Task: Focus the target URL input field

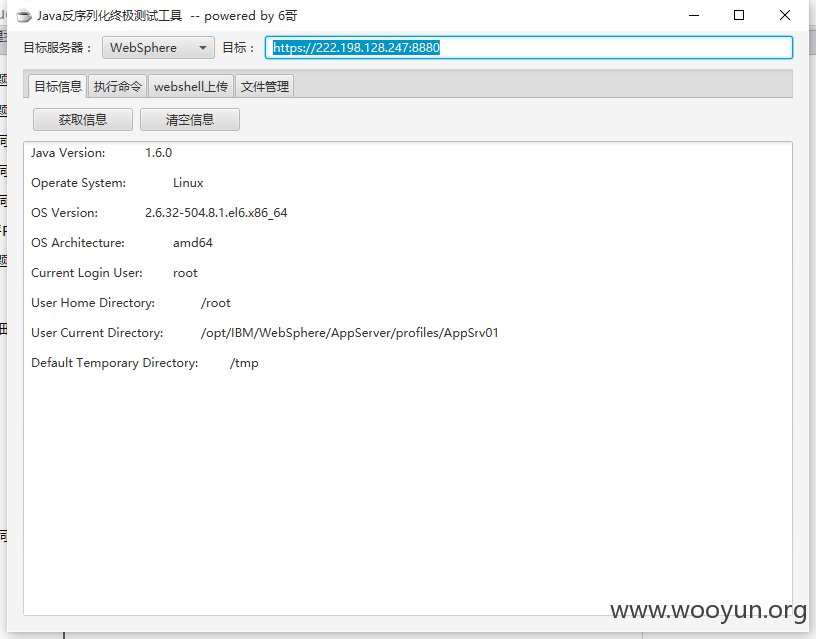Action: point(529,48)
